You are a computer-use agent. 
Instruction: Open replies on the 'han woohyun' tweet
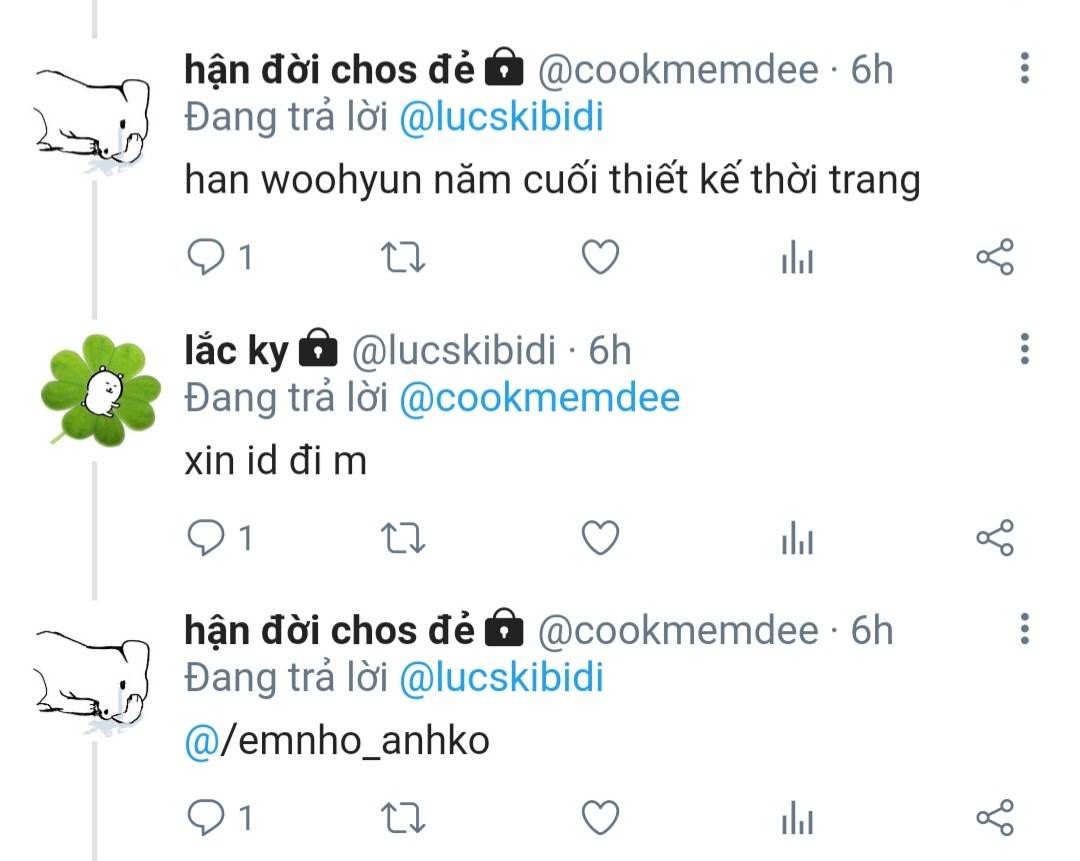pyautogui.click(x=220, y=257)
